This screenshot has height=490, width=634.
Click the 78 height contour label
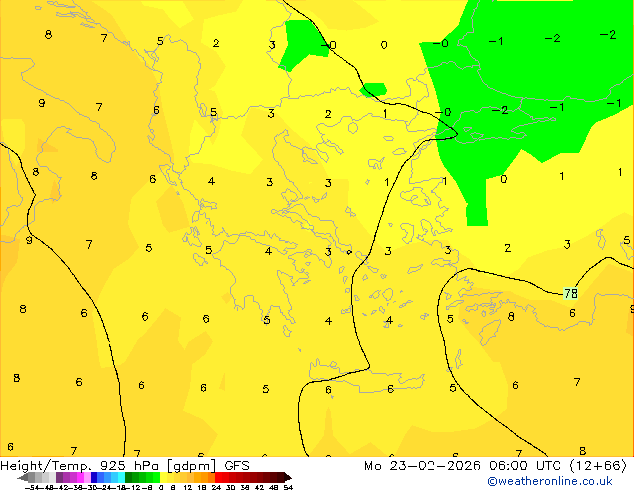[x=571, y=293]
